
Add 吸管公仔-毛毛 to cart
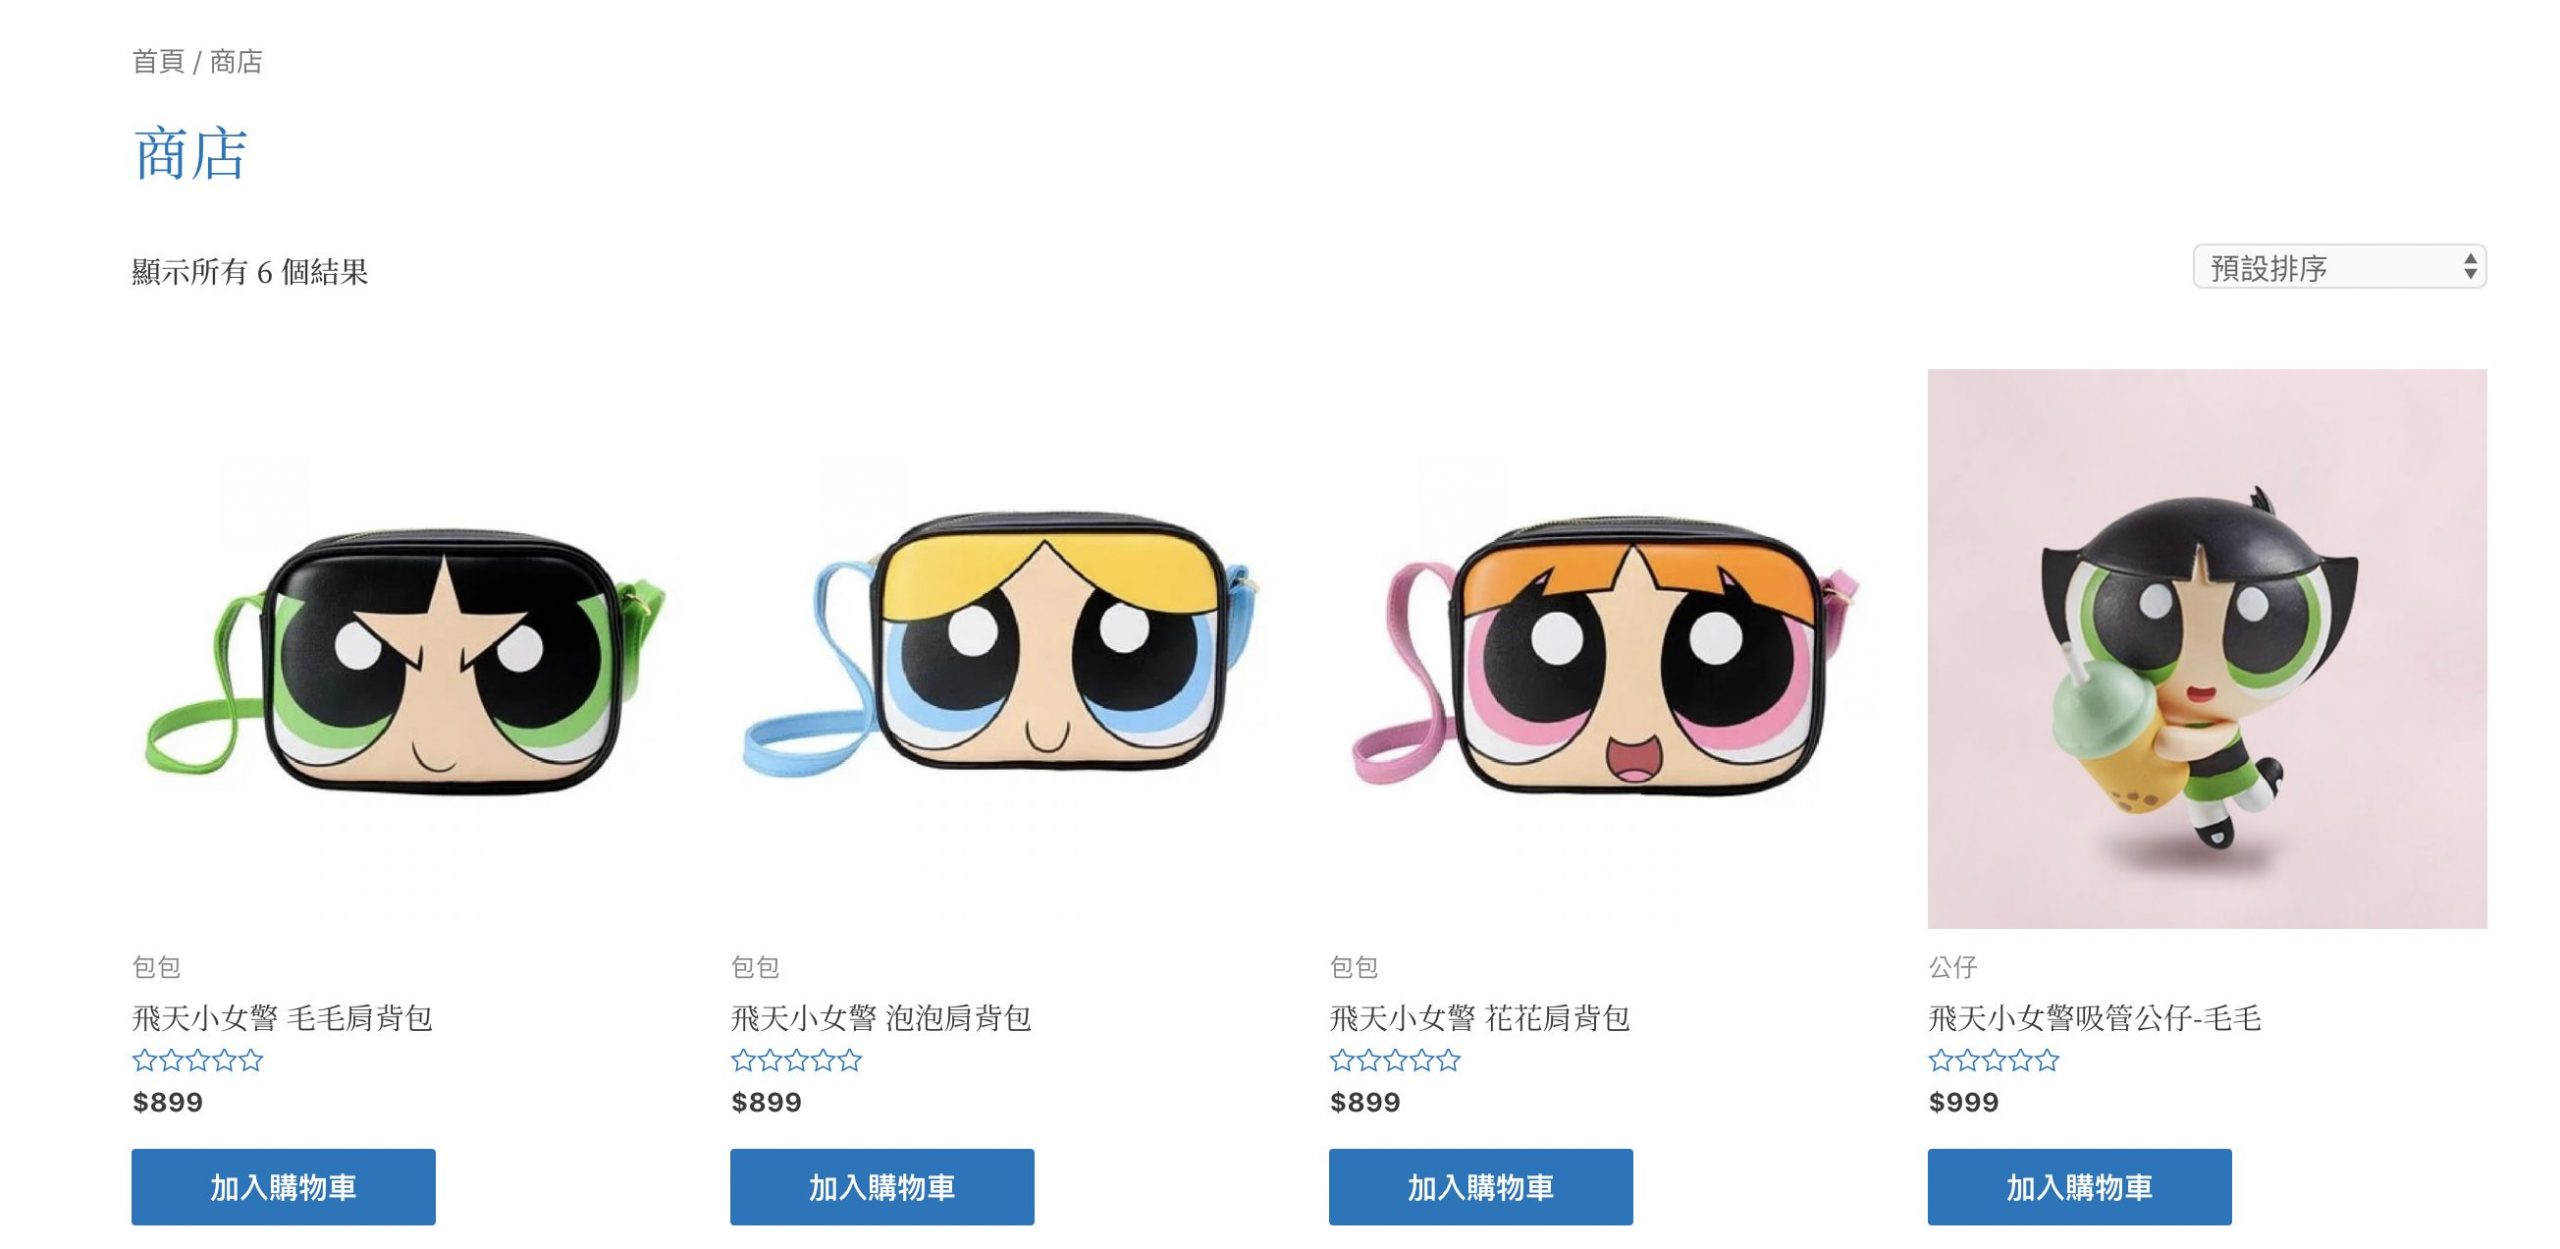pos(2079,1187)
